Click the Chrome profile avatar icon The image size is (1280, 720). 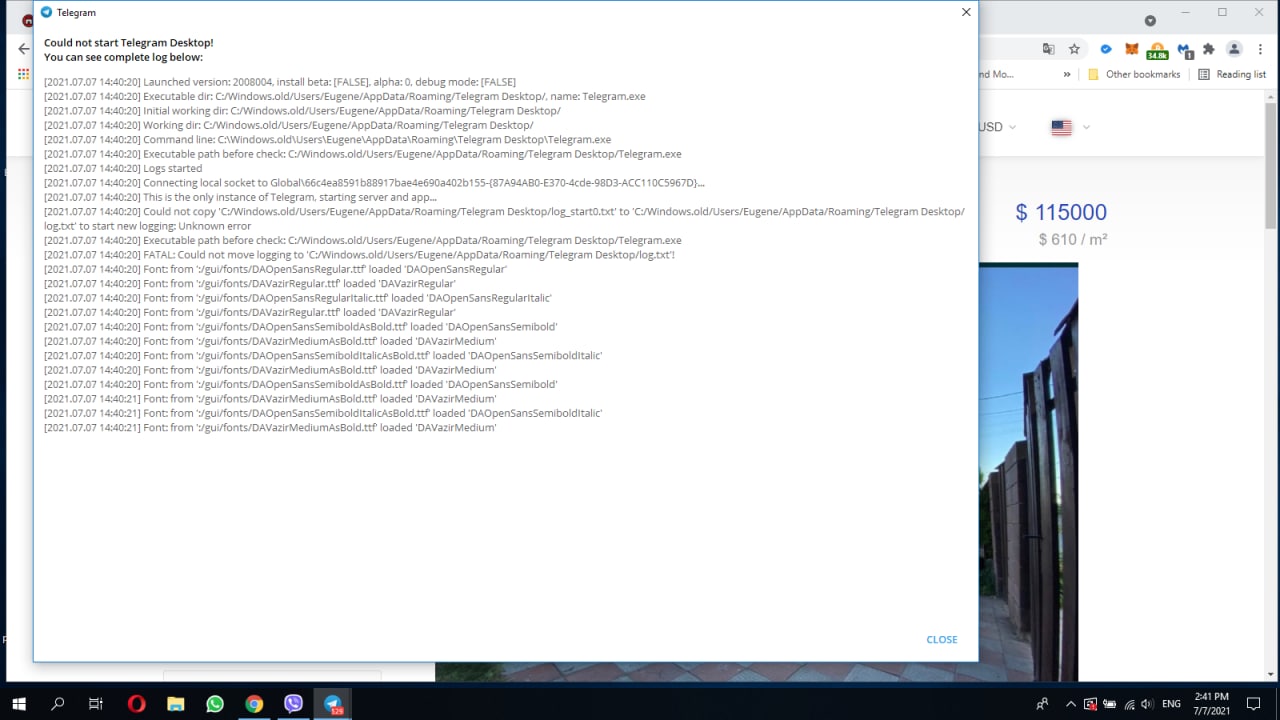[x=1235, y=49]
